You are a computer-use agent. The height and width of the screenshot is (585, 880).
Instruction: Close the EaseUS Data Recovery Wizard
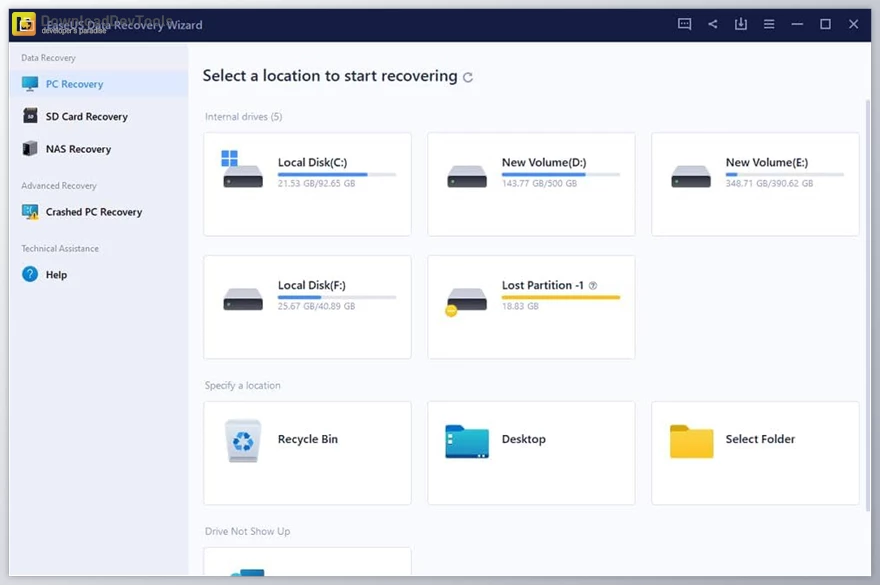854,24
